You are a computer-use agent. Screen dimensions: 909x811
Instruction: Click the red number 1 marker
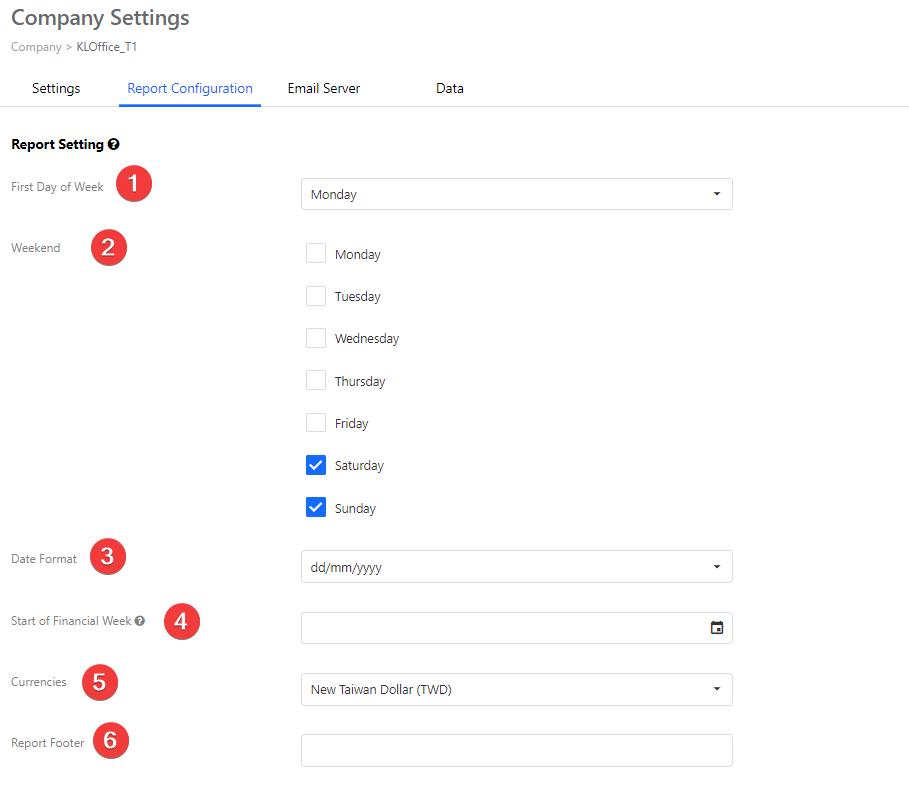coord(134,184)
